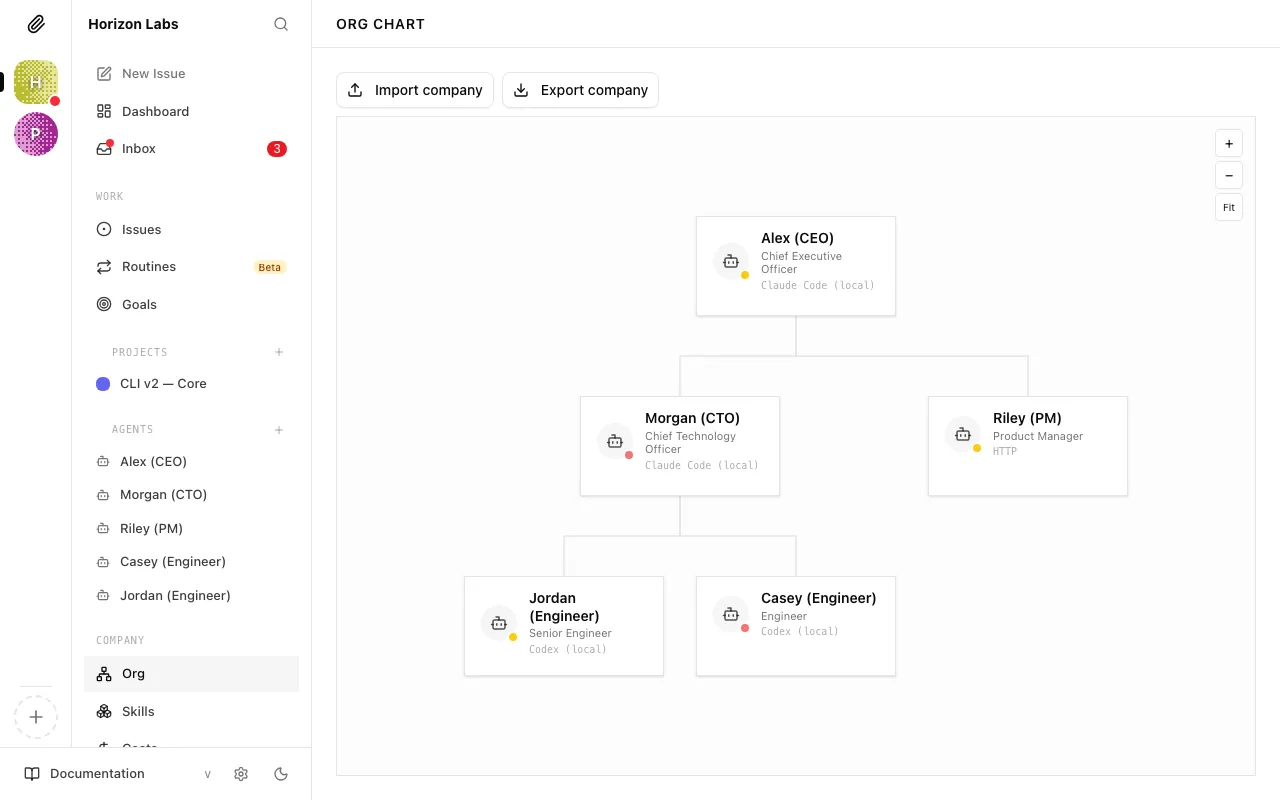This screenshot has height=800, width=1280.
Task: Click the robot icon on Morgan (CTO) card
Action: (x=615, y=441)
